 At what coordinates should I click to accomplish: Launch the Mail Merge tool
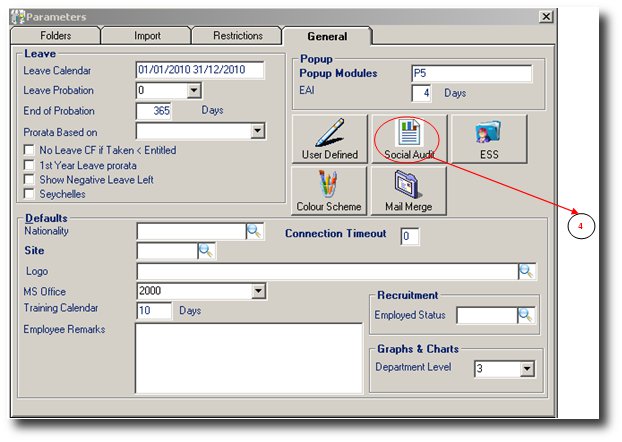(407, 190)
